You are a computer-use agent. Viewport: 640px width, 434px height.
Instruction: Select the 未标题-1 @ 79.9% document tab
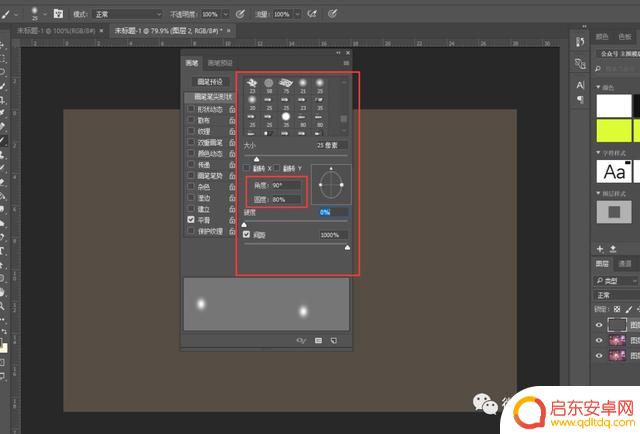point(168,31)
